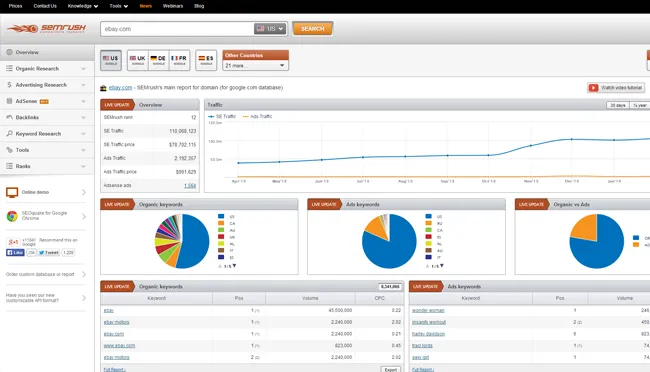Open the News menu item
The height and width of the screenshot is (372, 650).
coord(146,6)
